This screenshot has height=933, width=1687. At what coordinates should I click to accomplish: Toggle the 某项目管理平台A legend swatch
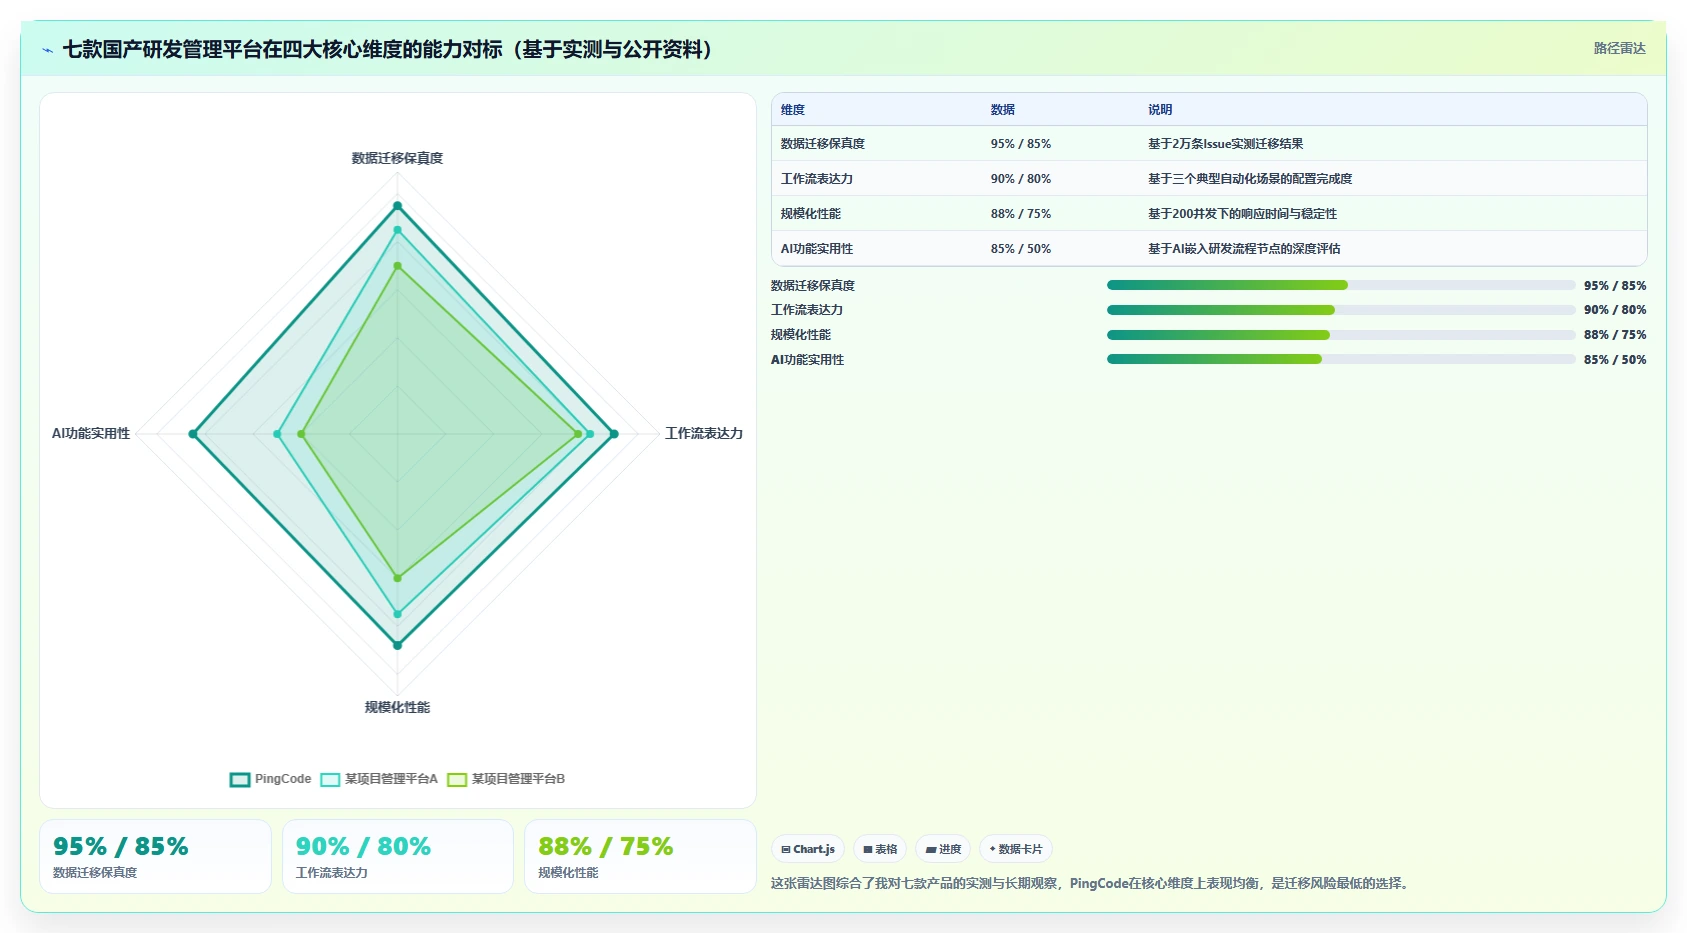pos(330,780)
